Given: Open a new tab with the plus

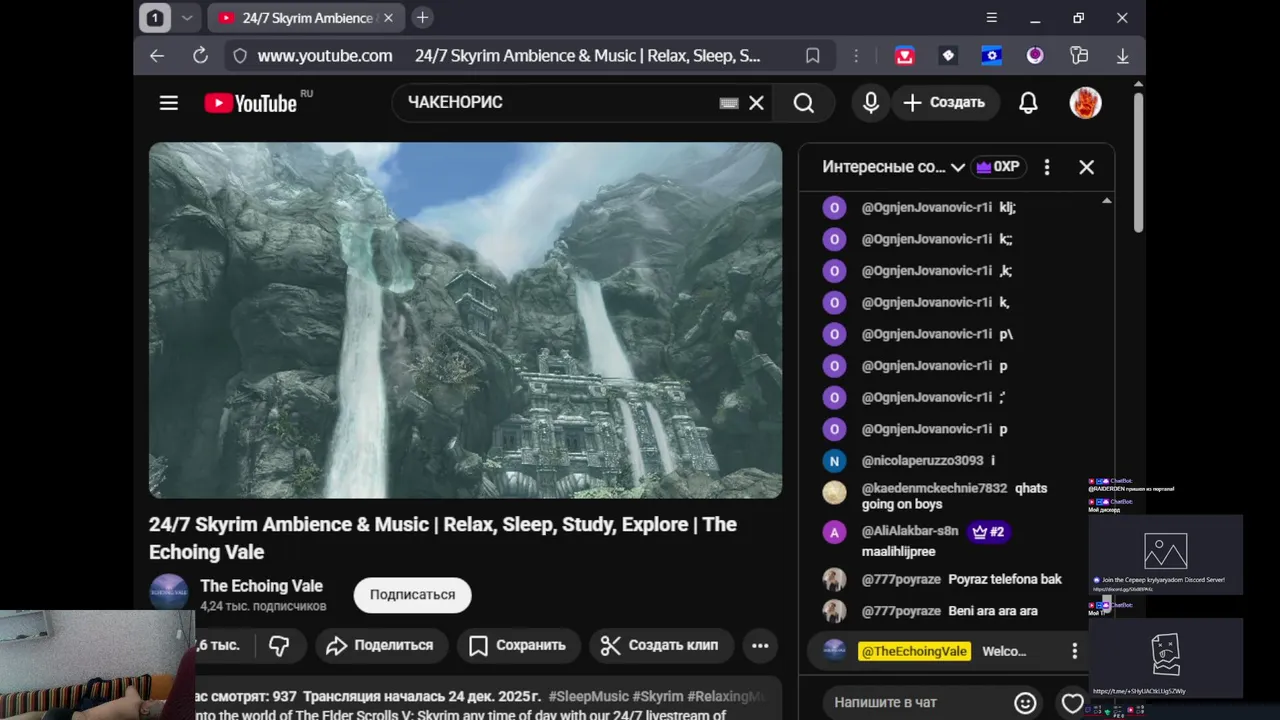Looking at the screenshot, I should click(422, 18).
